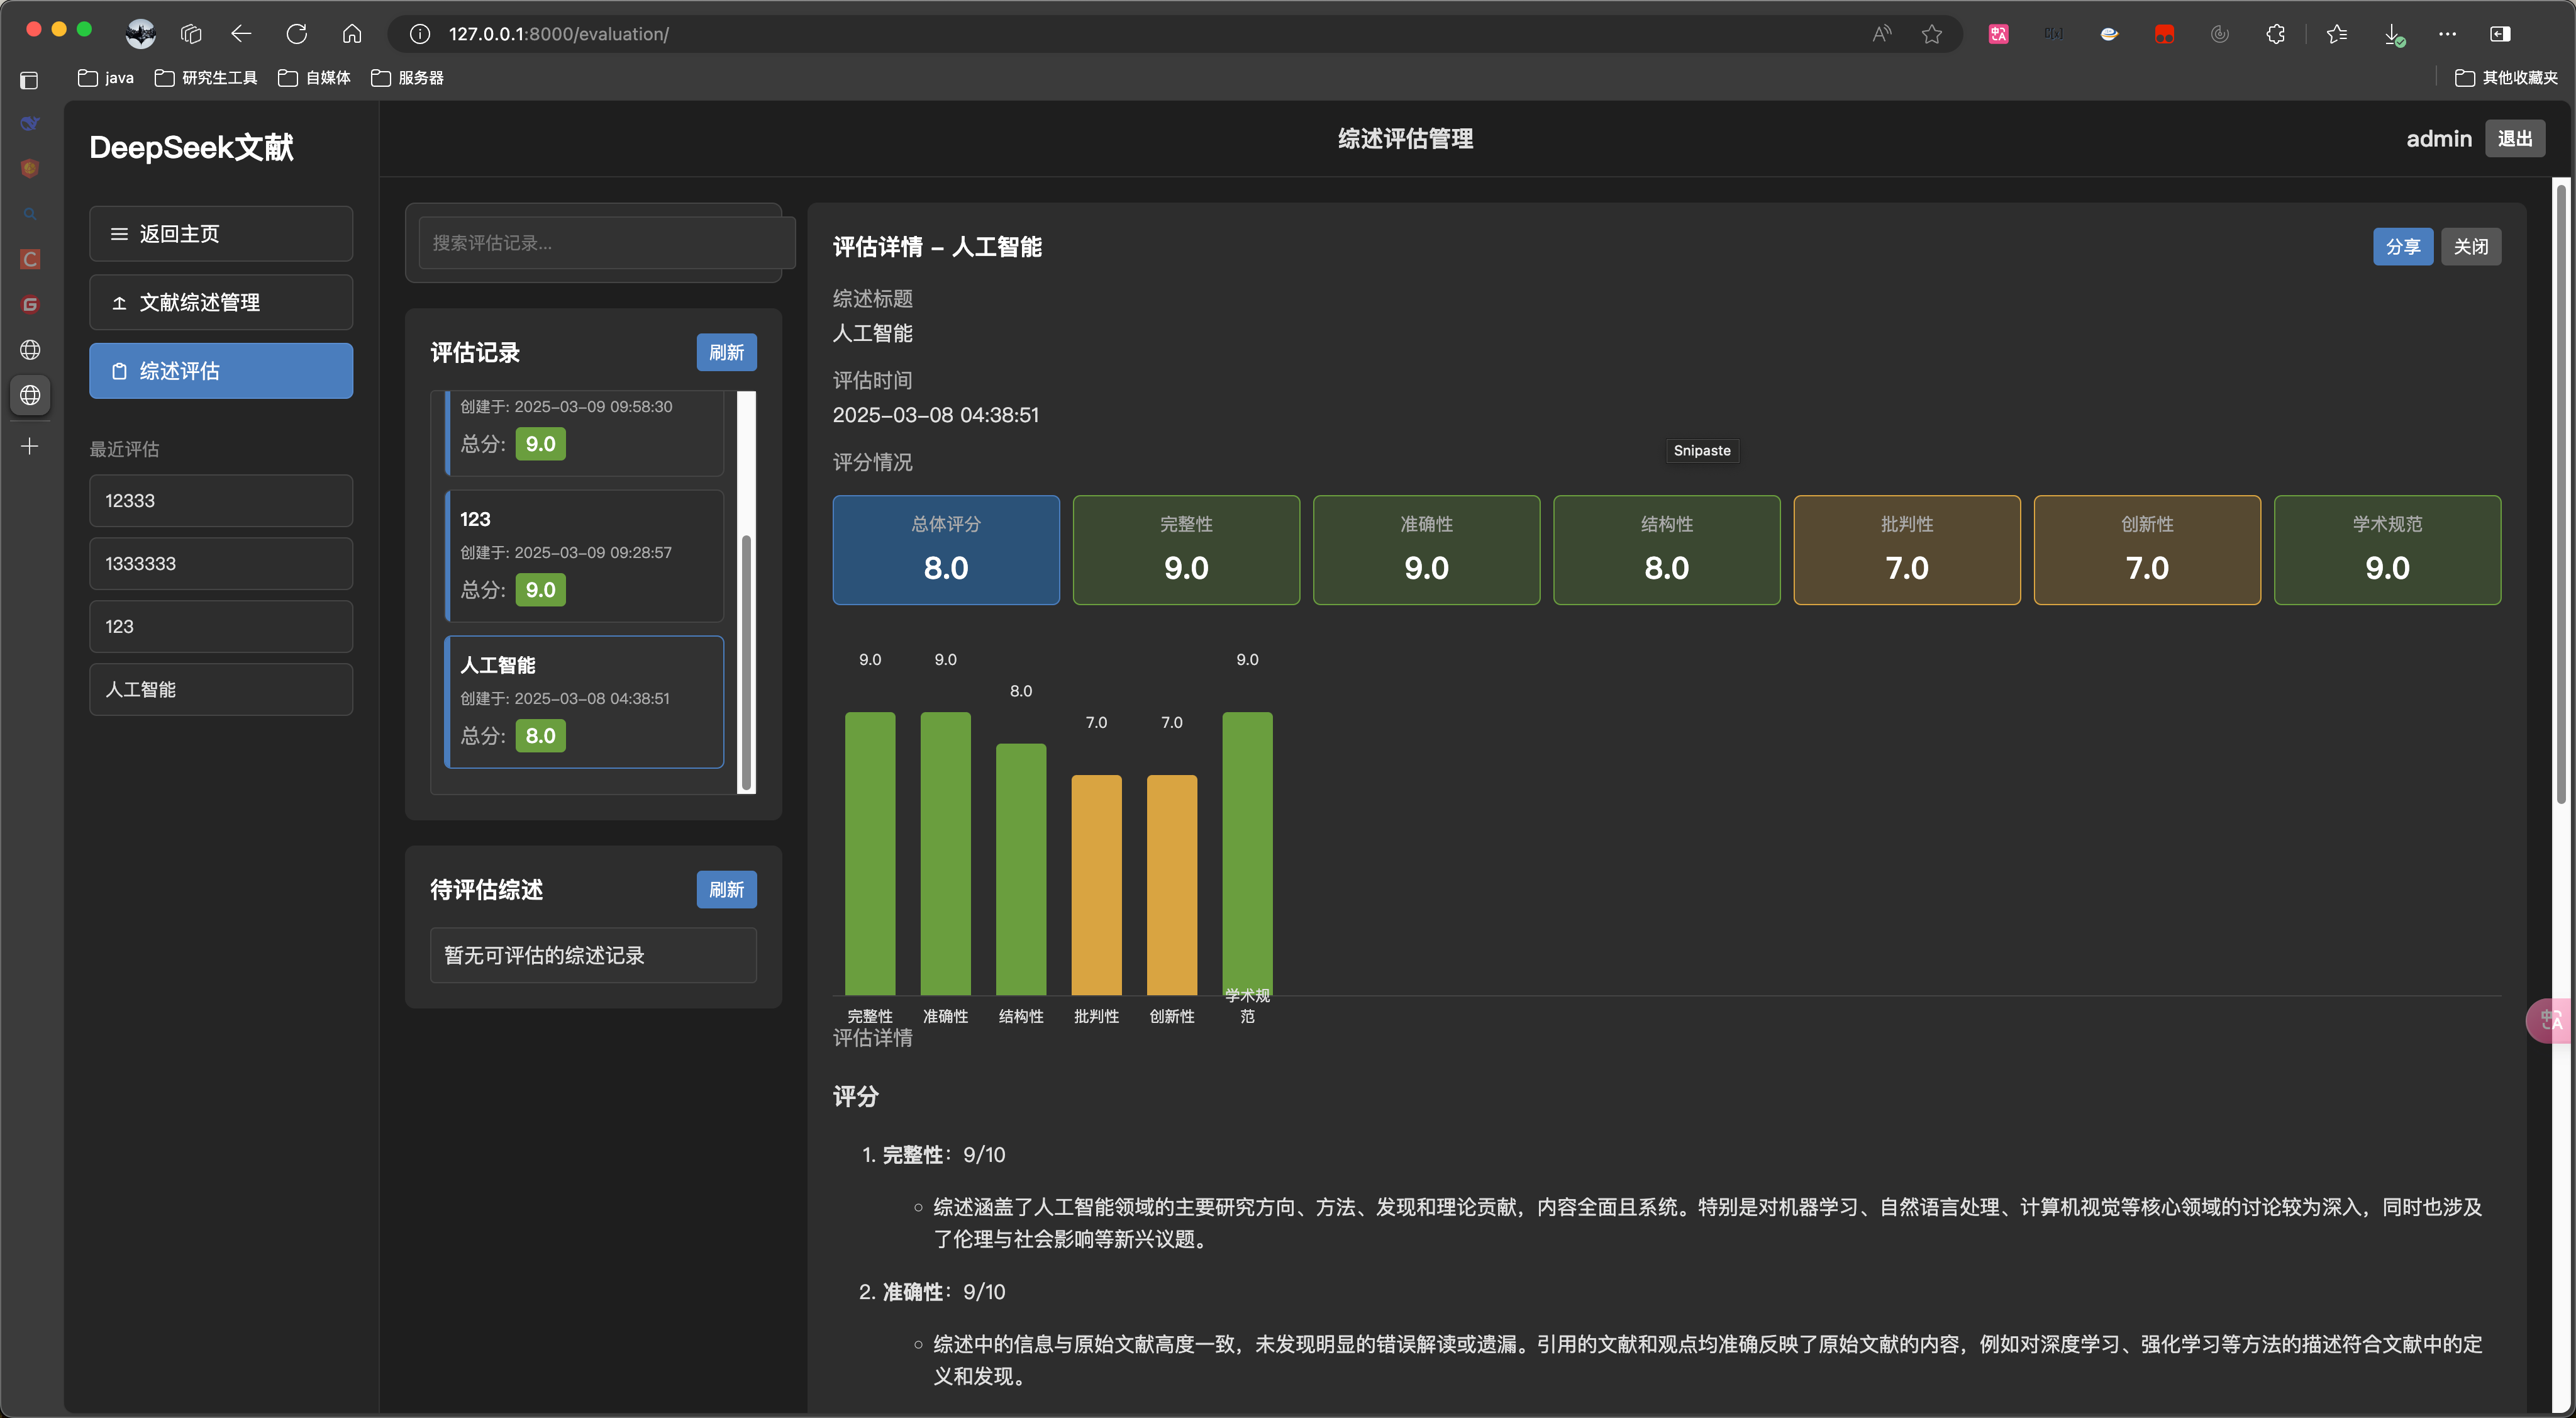Screen dimensions: 2576x1418
Task: Open the 自媒体 bookmarks folder
Action: tap(314, 78)
